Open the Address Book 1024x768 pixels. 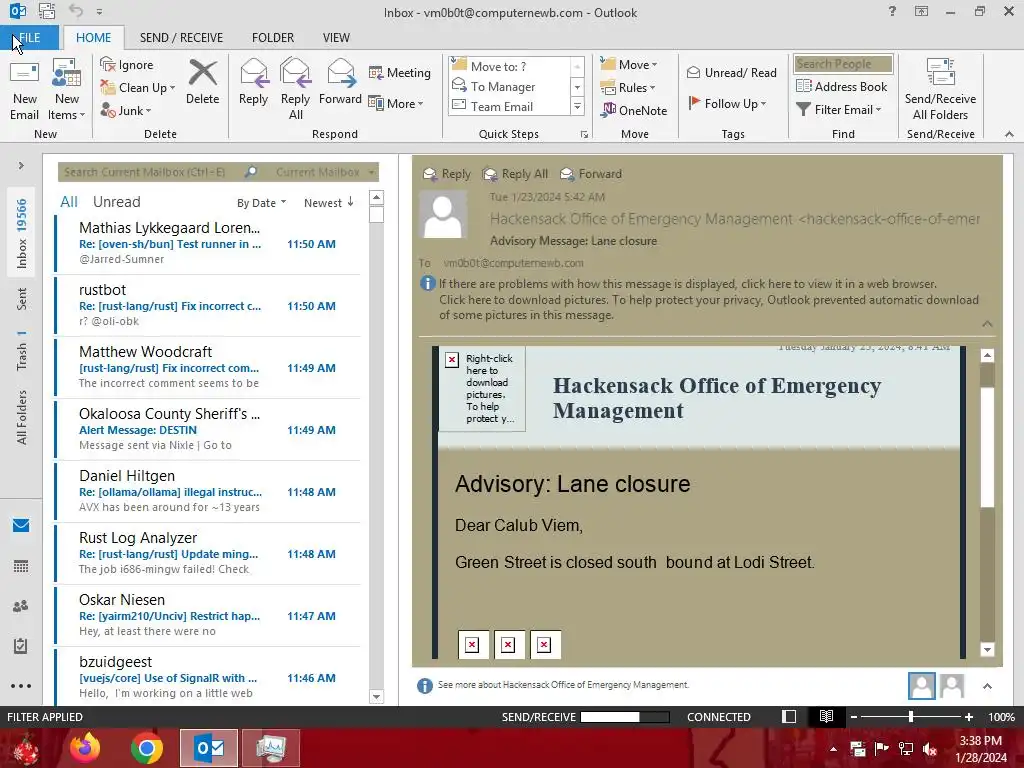(x=842, y=86)
